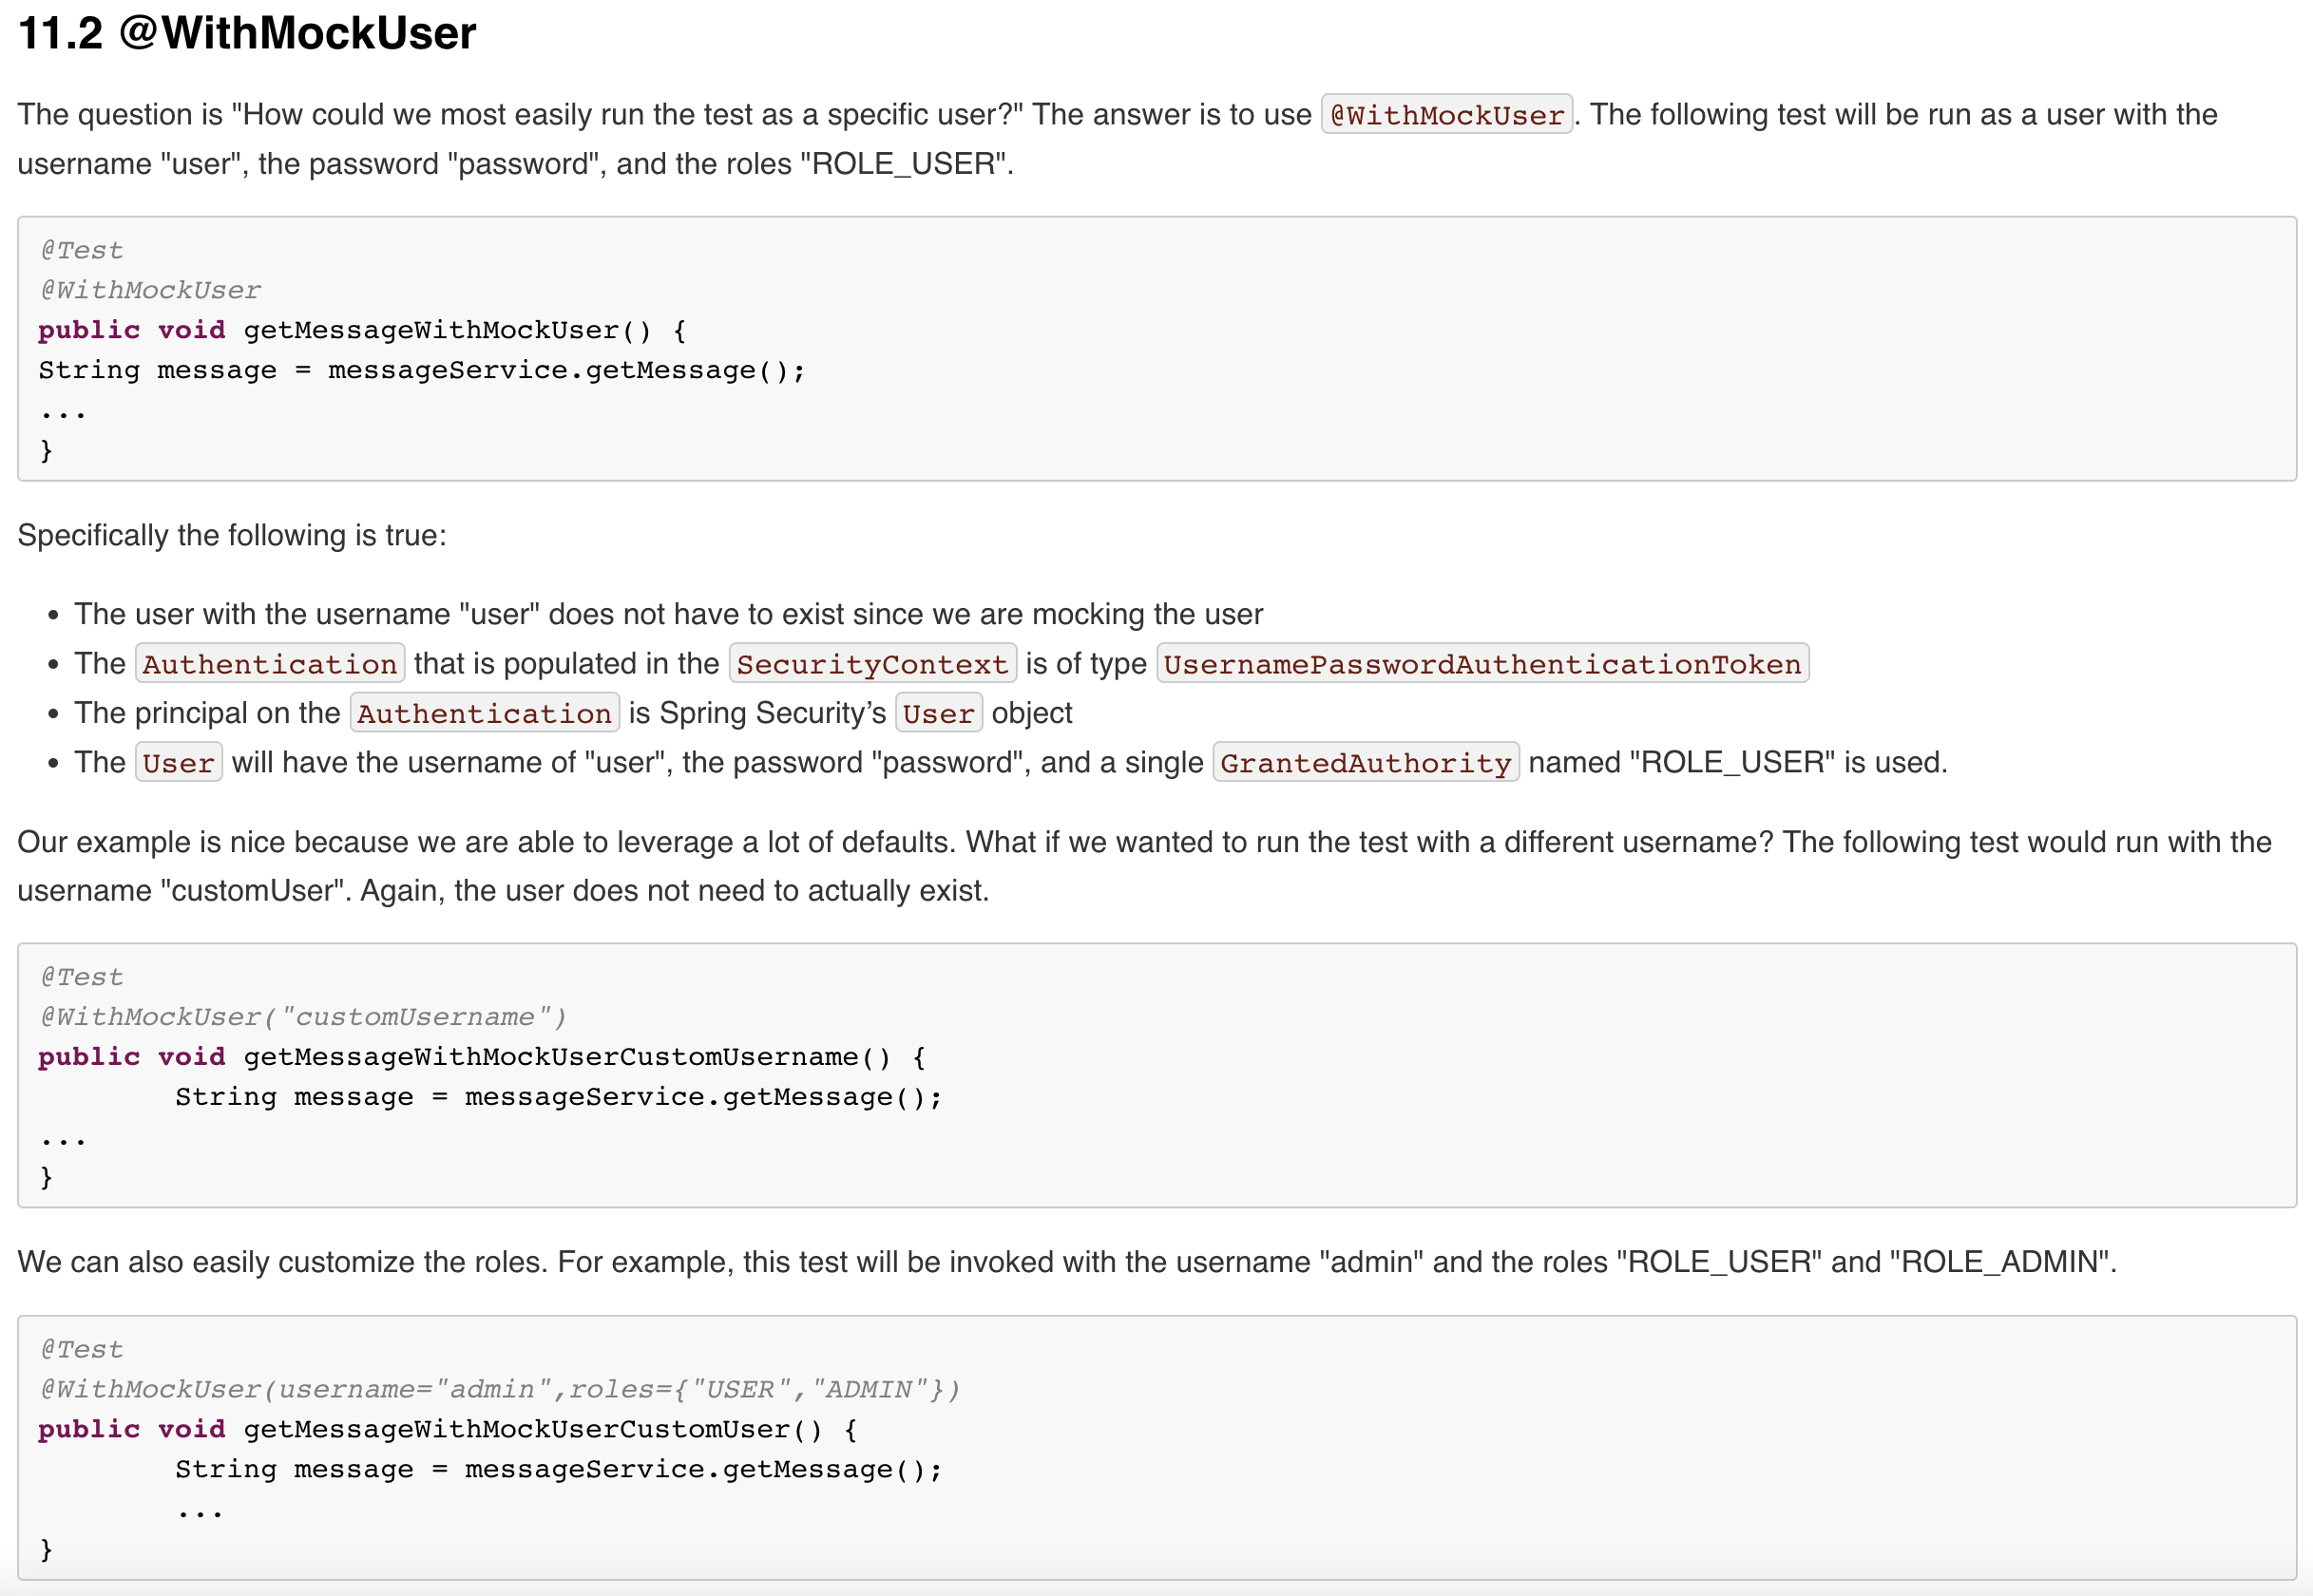Click the GrantedAuthority inline code term
Image resolution: width=2313 pixels, height=1596 pixels.
tap(1364, 763)
